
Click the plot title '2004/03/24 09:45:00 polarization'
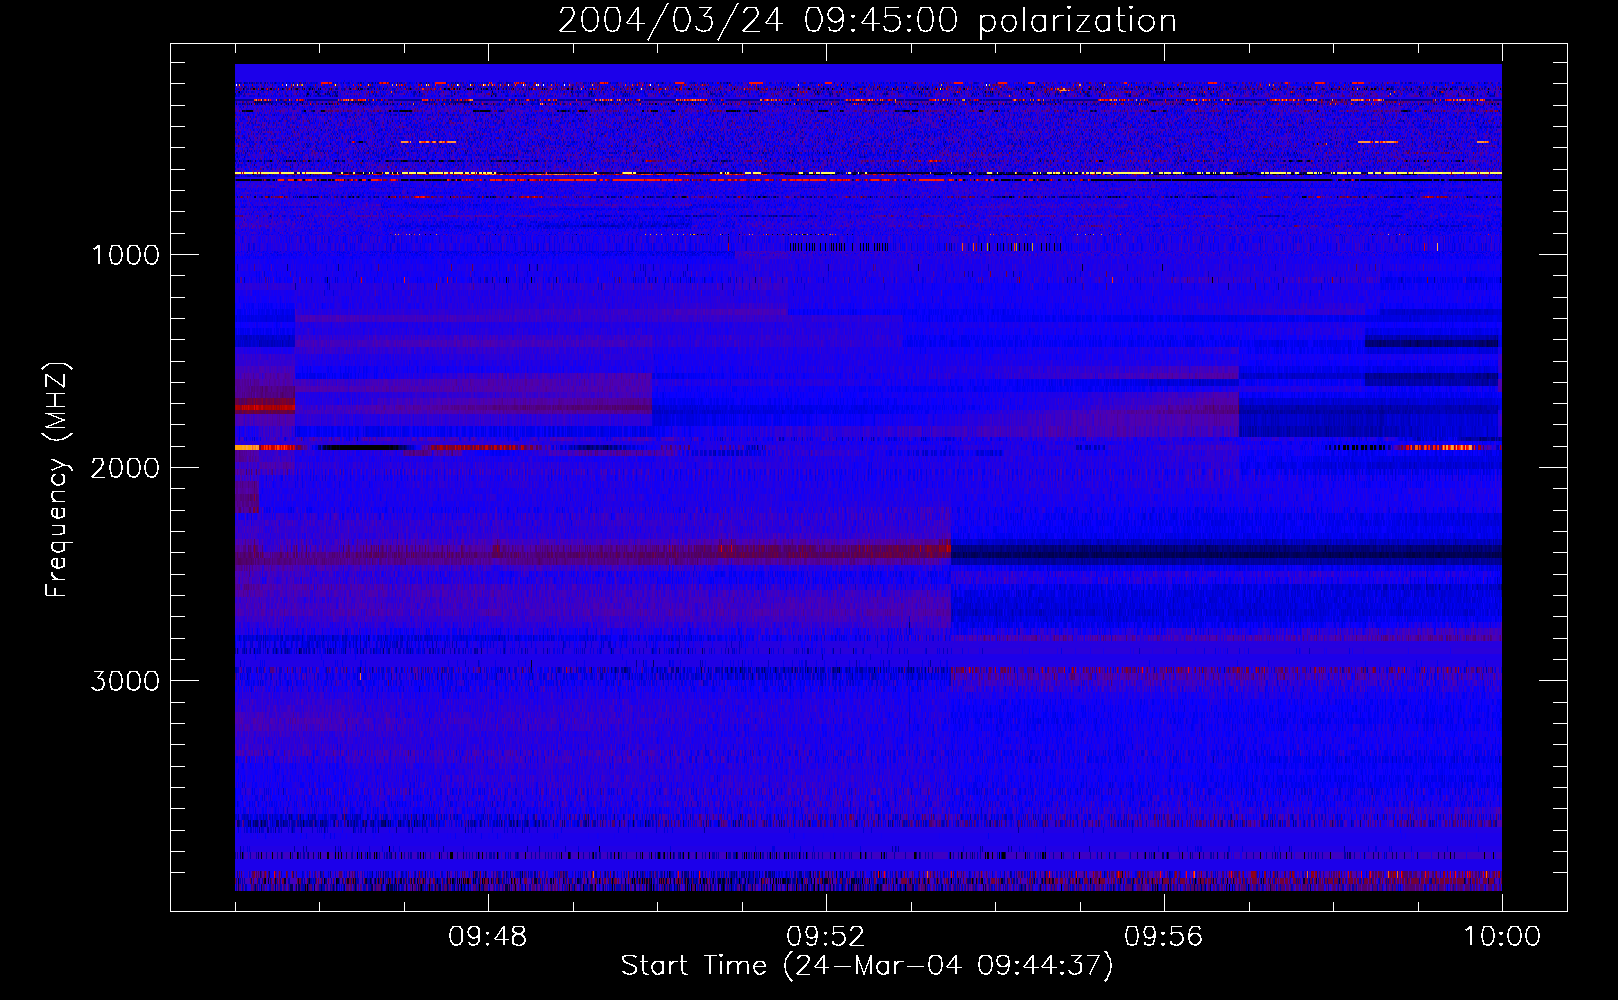pyautogui.click(x=867, y=20)
